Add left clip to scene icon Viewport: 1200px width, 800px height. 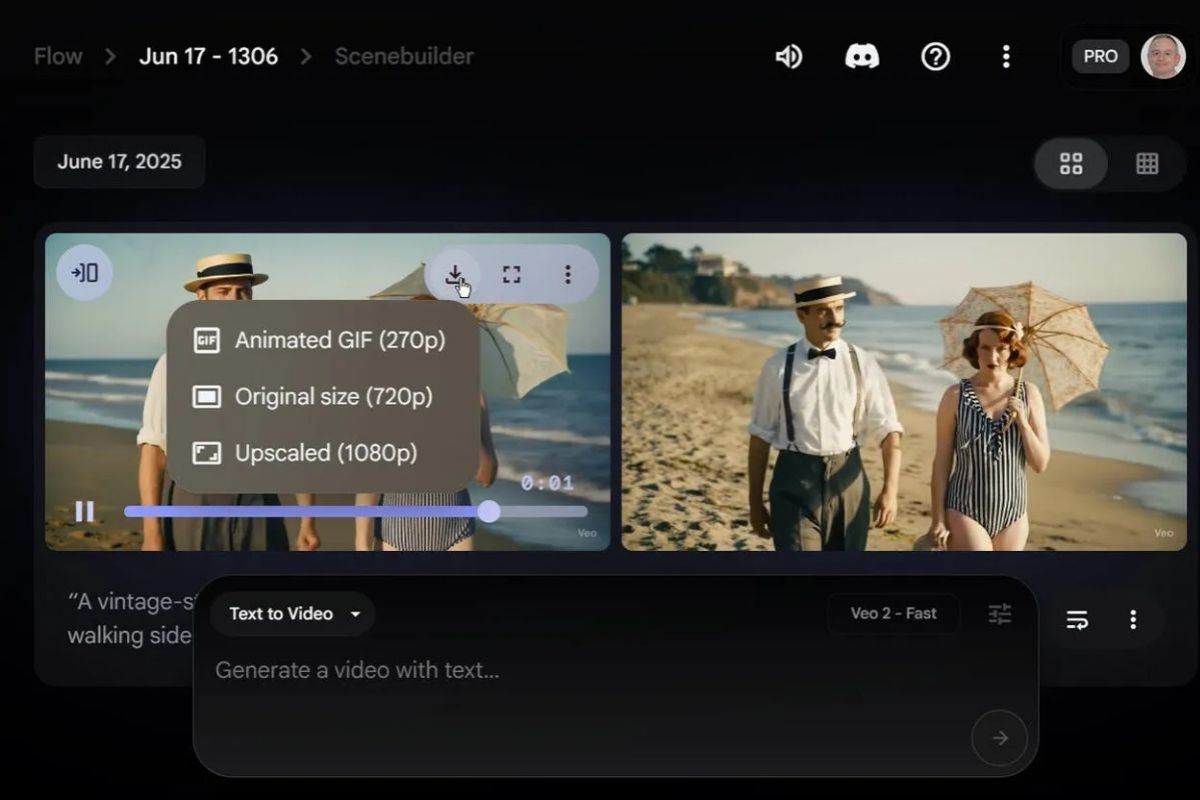(85, 272)
